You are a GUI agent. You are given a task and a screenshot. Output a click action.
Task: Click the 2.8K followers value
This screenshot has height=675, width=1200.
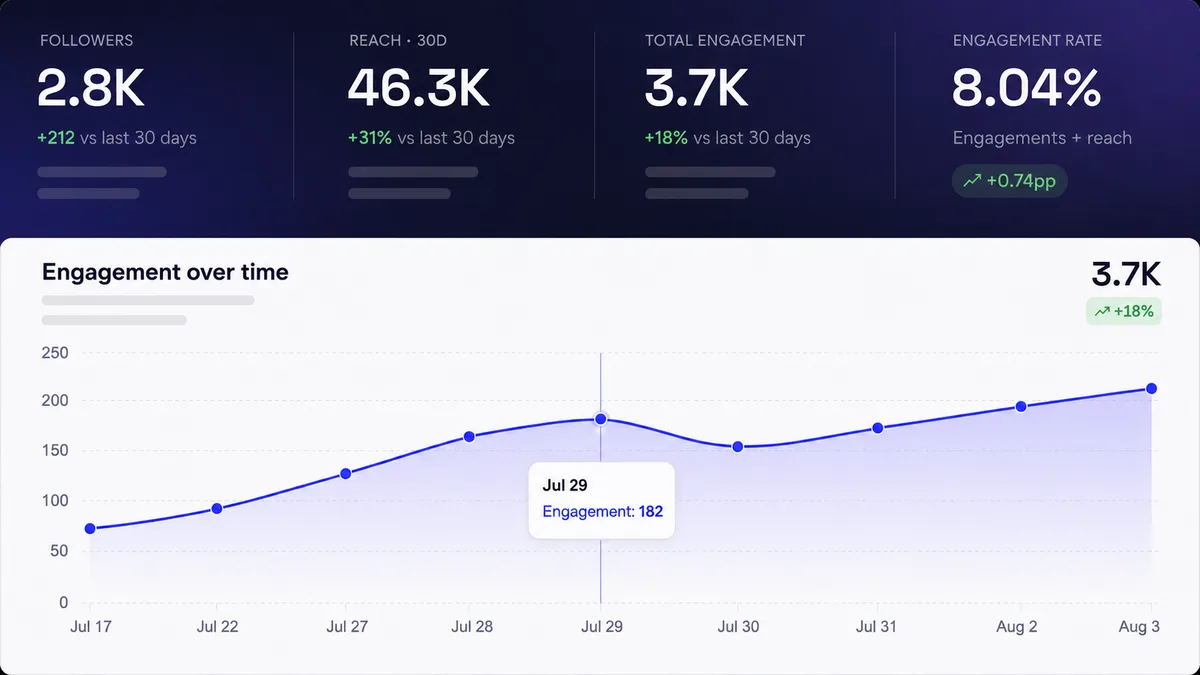click(x=91, y=88)
